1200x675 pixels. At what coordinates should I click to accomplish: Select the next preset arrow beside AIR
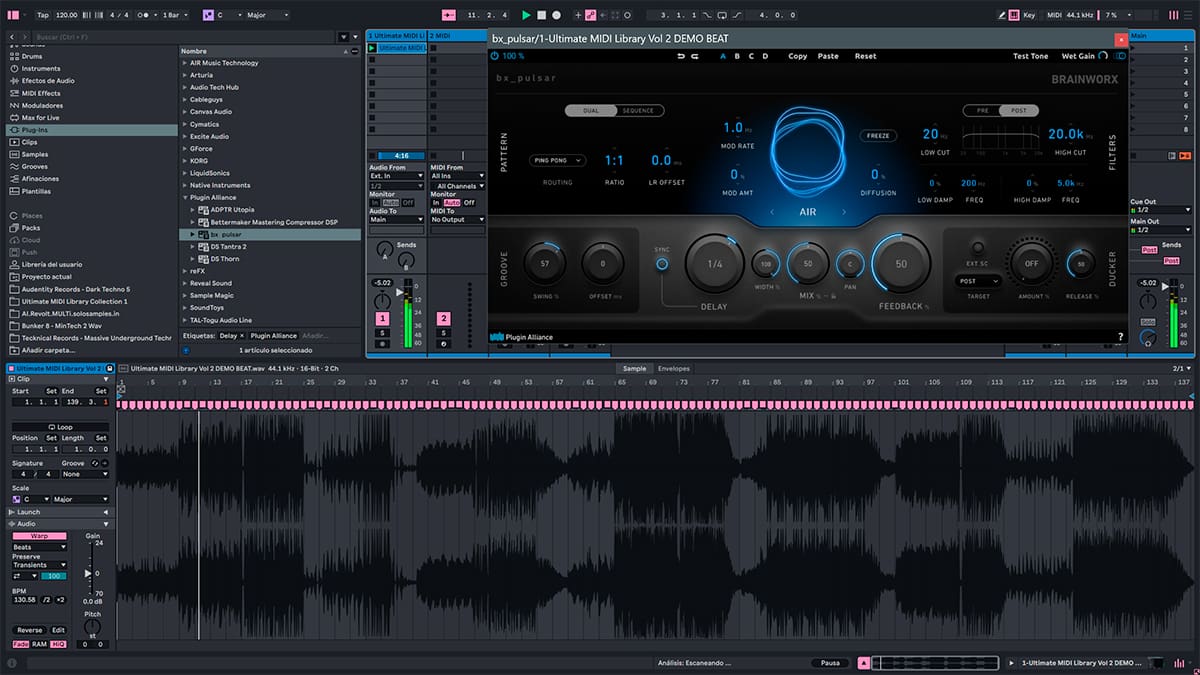pyautogui.click(x=844, y=212)
